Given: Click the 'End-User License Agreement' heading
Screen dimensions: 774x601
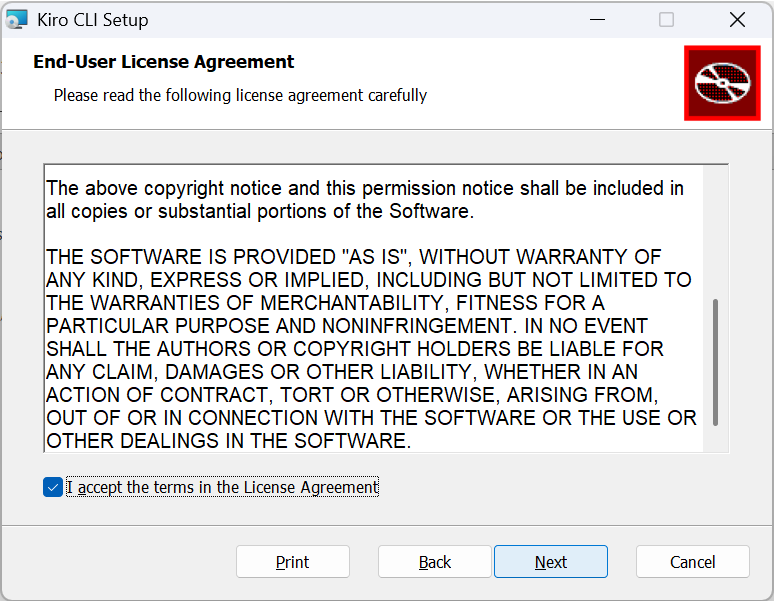Looking at the screenshot, I should pyautogui.click(x=163, y=62).
